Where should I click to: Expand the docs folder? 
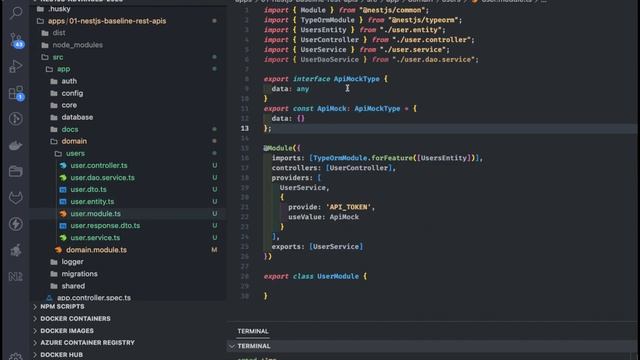70,129
